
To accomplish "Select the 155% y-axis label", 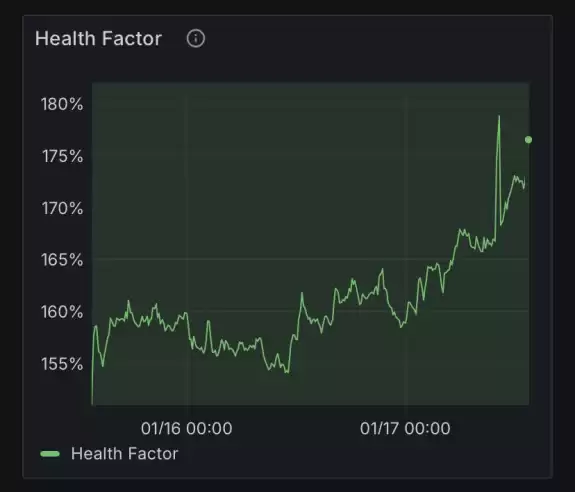I will pos(62,364).
